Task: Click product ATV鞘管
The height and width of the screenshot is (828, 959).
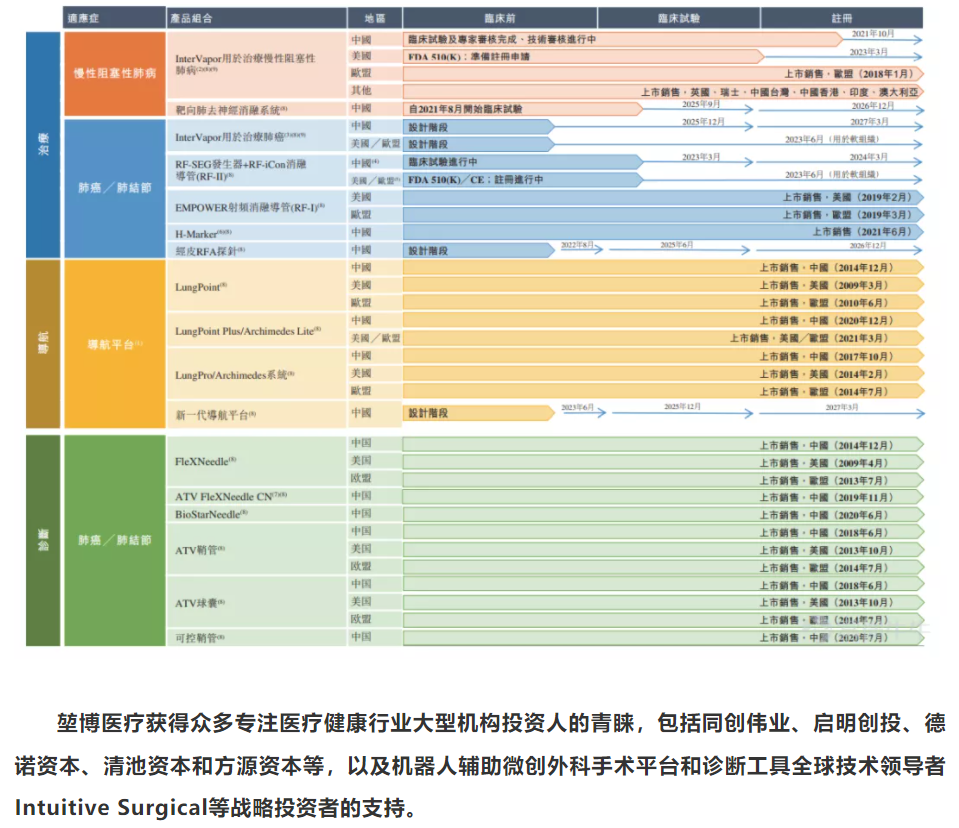Action: 199,550
